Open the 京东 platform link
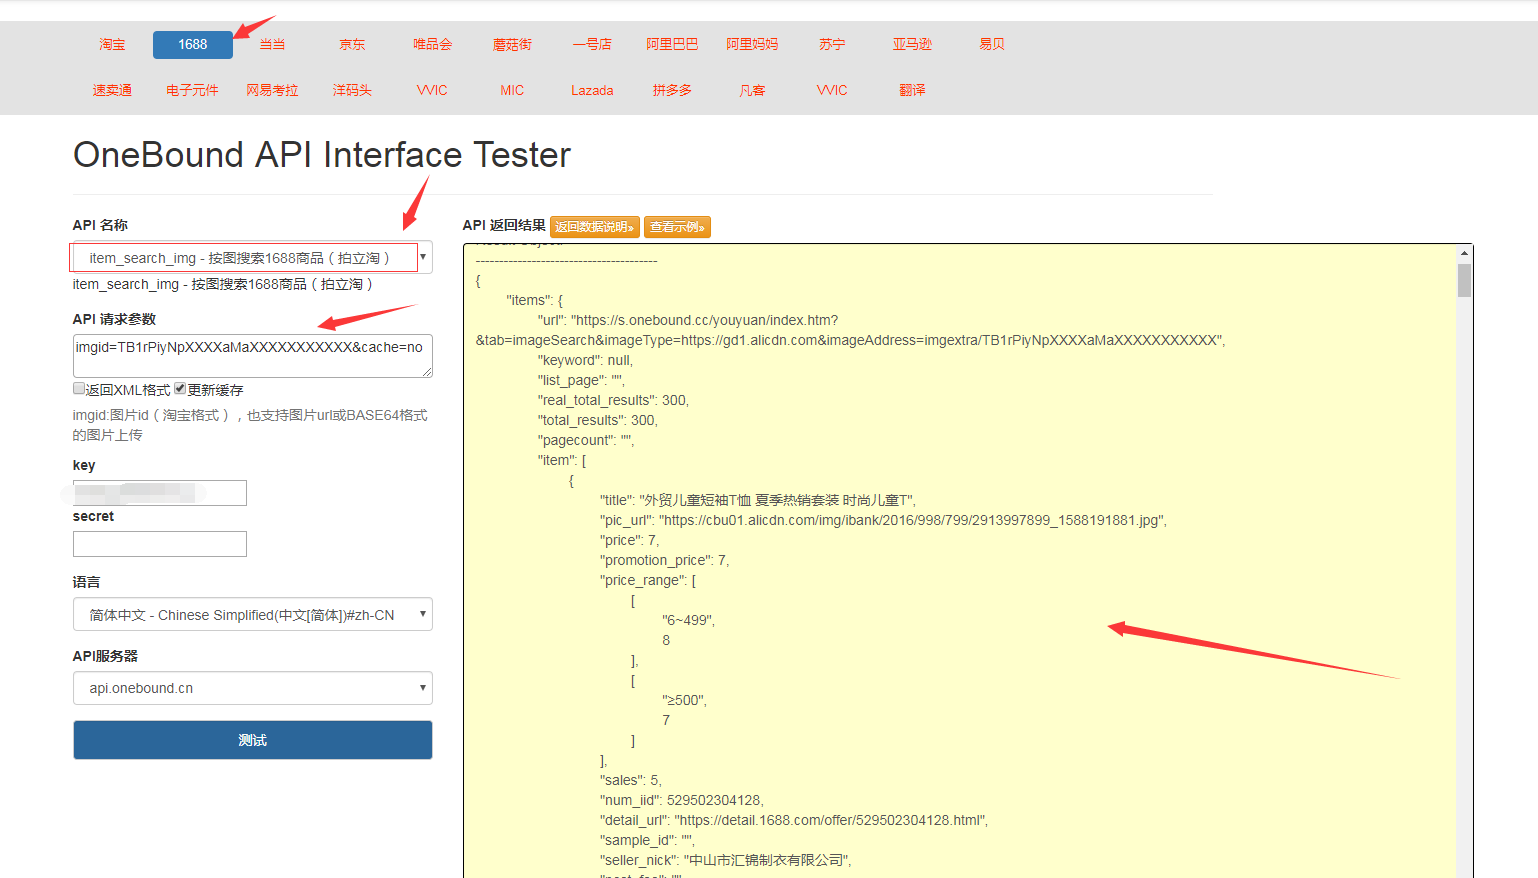The image size is (1538, 878). [351, 44]
